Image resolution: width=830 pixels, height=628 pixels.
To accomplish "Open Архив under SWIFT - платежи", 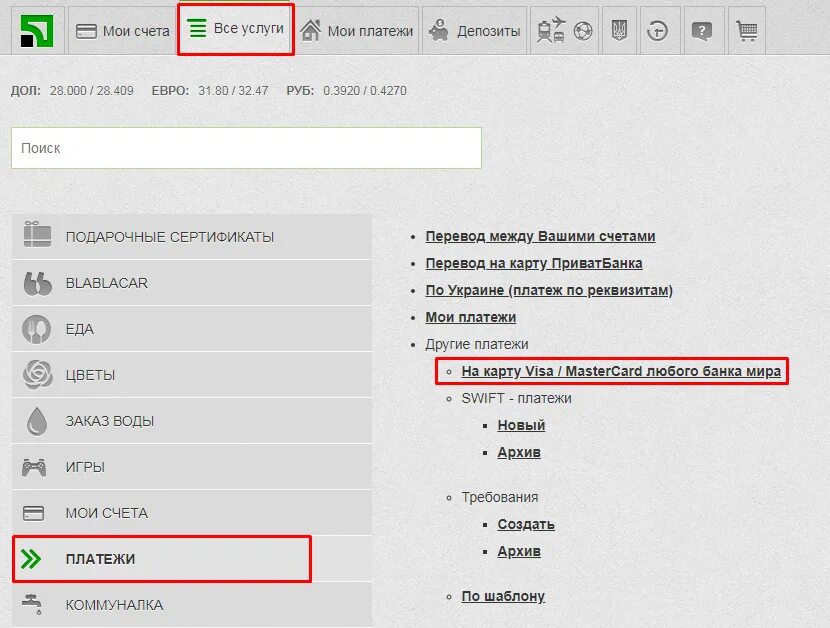I will 519,452.
